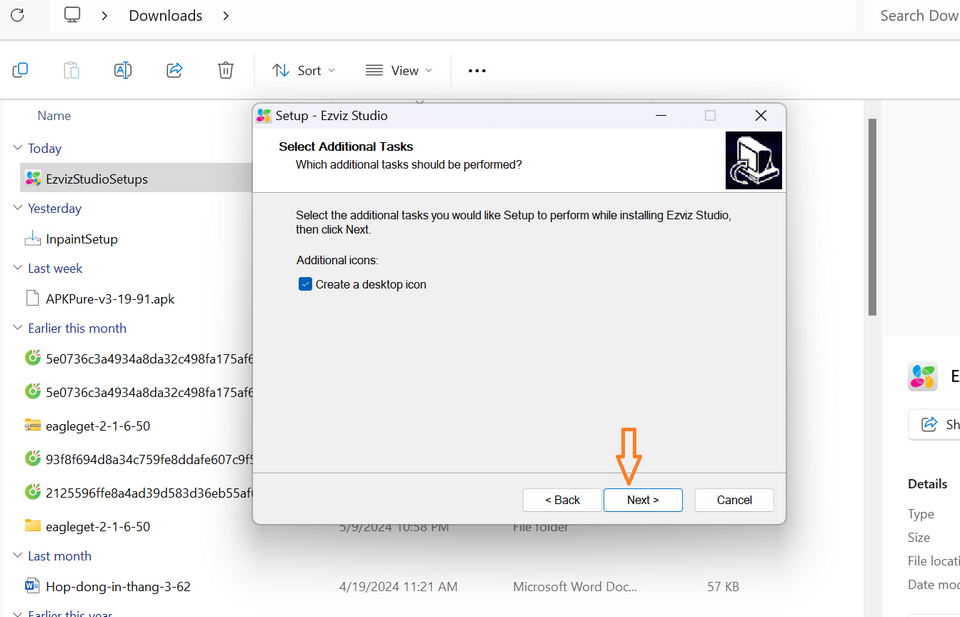Click the Copy icon in Explorer toolbar
Viewport: 960px width, 617px height.
[20, 70]
